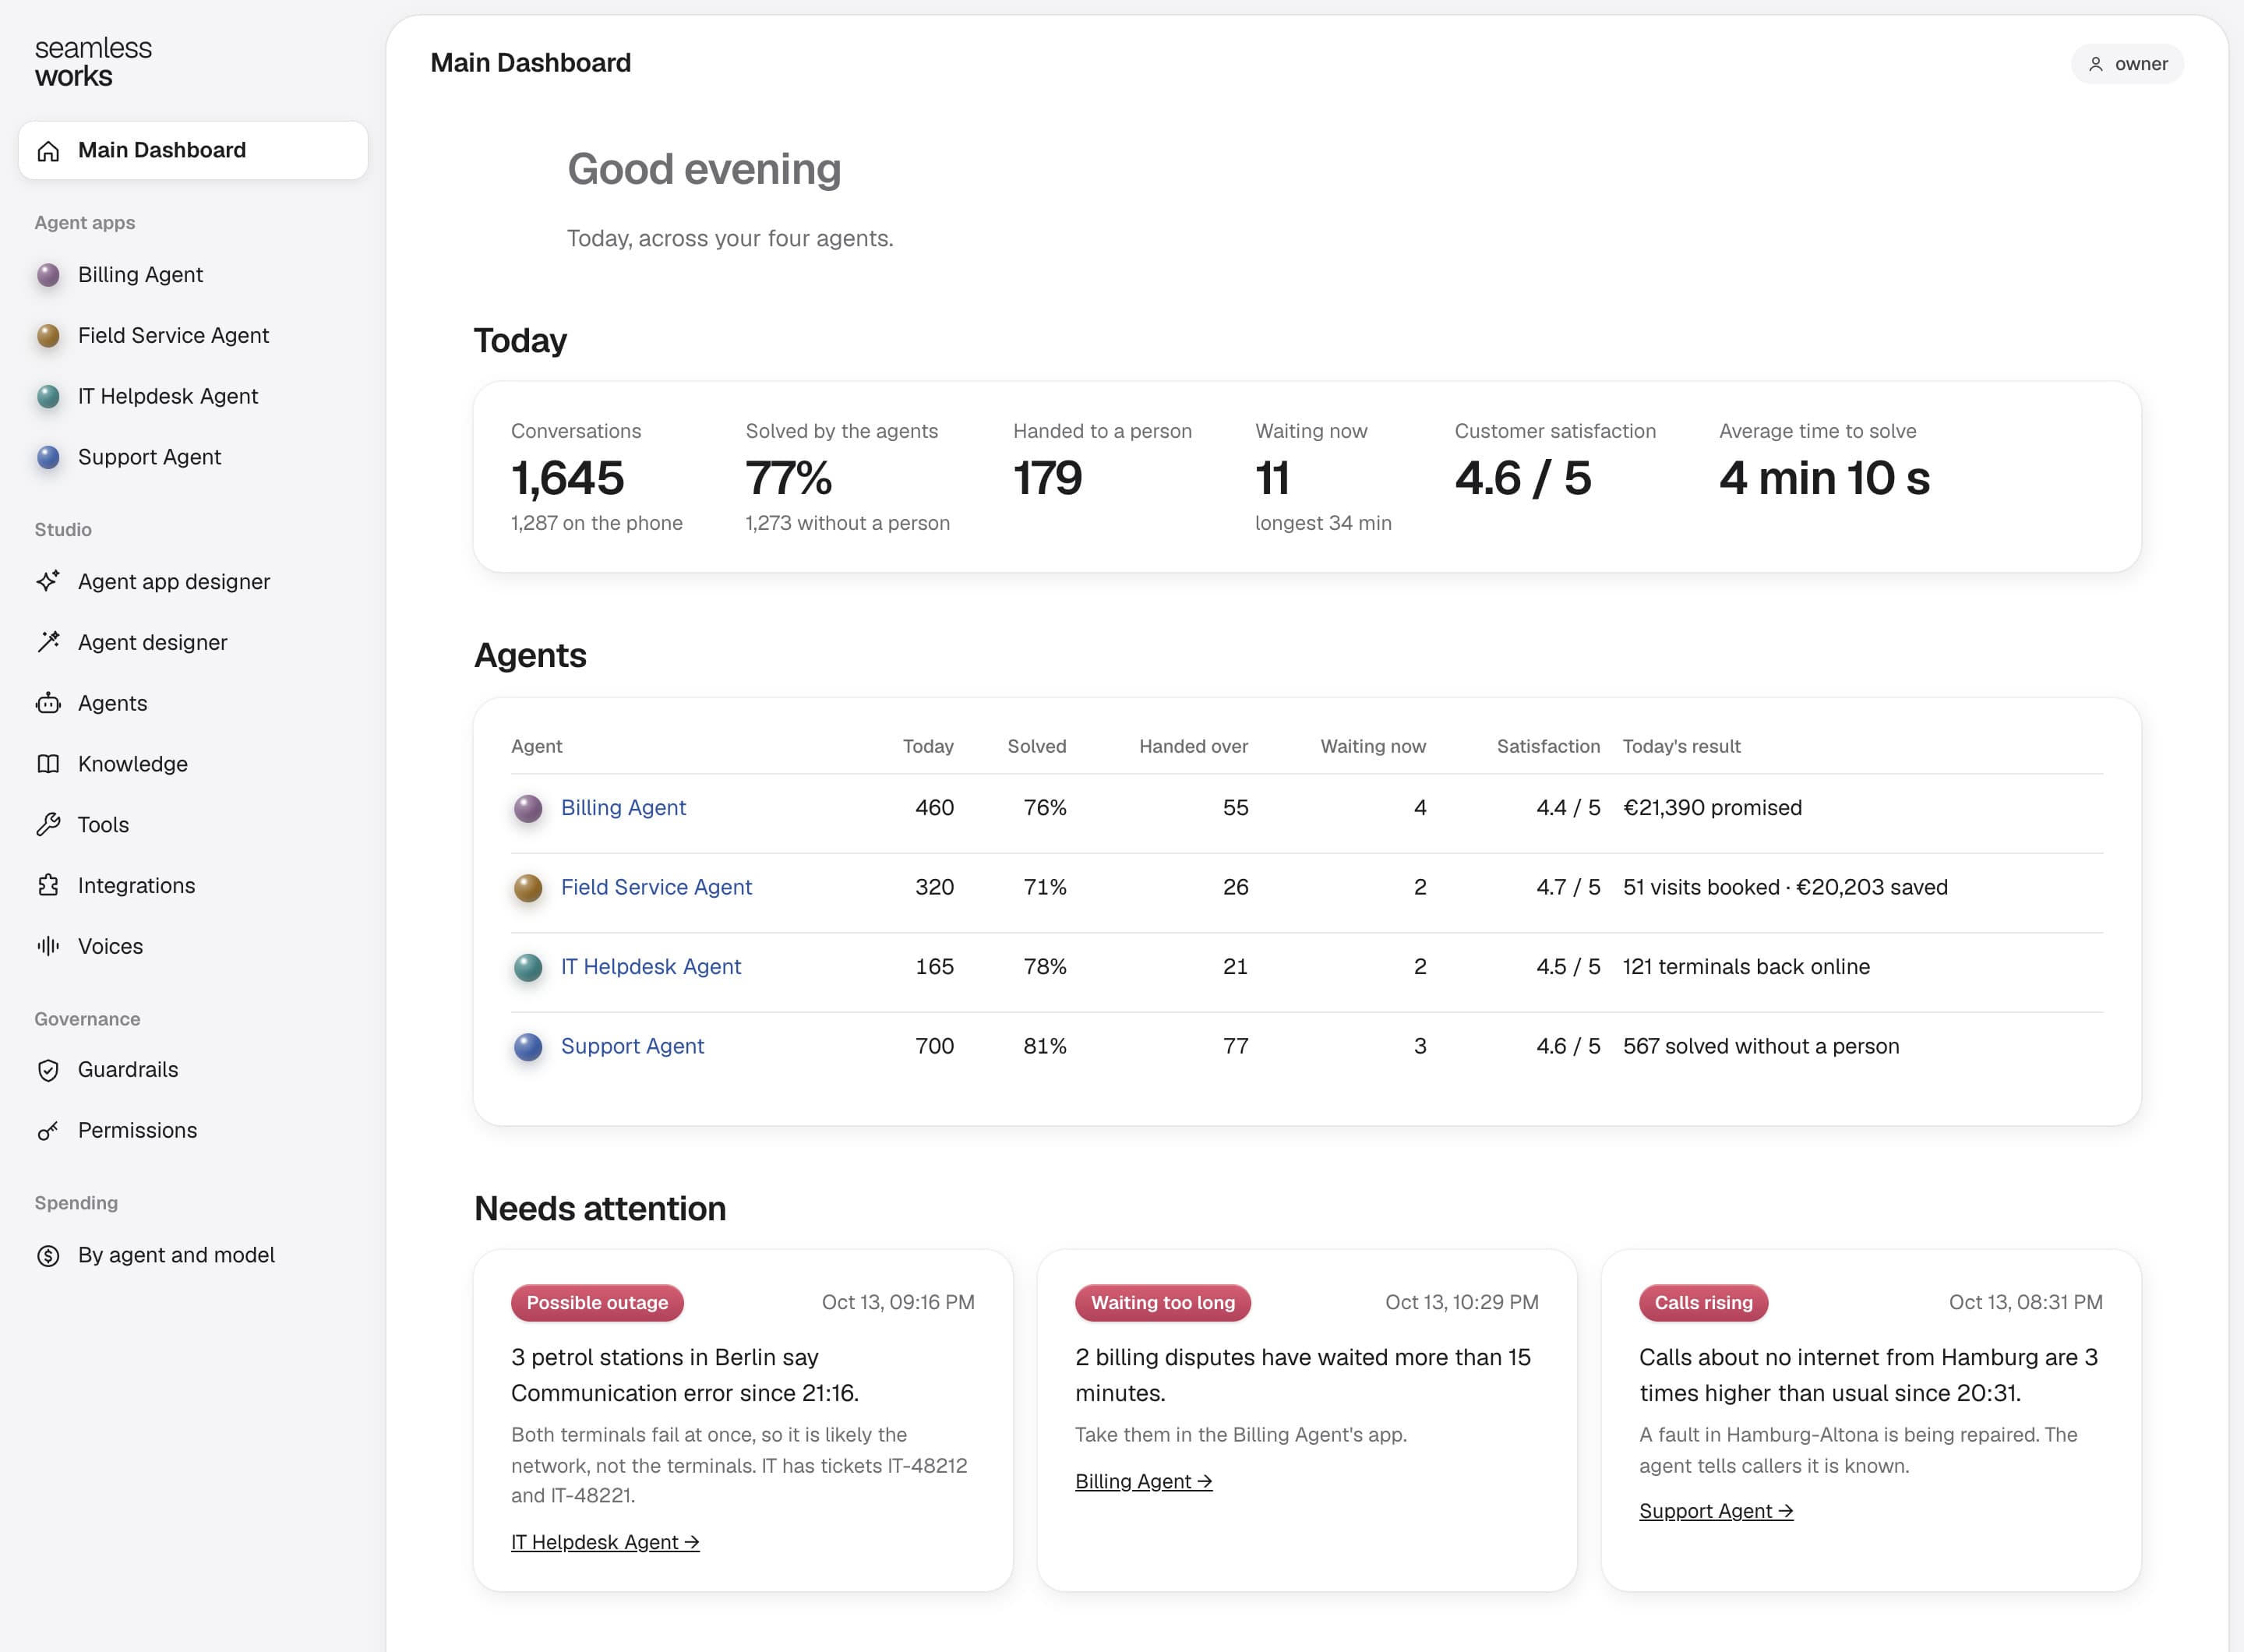Viewport: 2244px width, 1652px height.
Task: Open By agent and model spending
Action: tap(193, 1255)
